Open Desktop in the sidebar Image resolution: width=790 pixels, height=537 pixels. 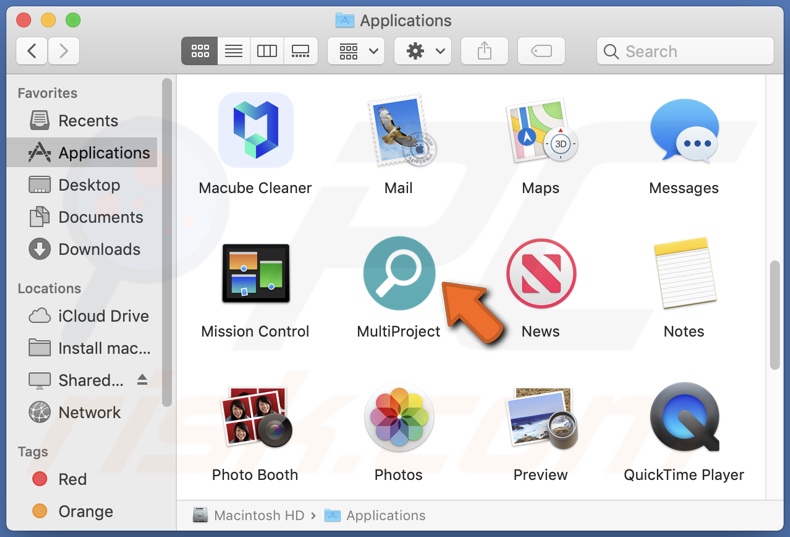coord(82,185)
